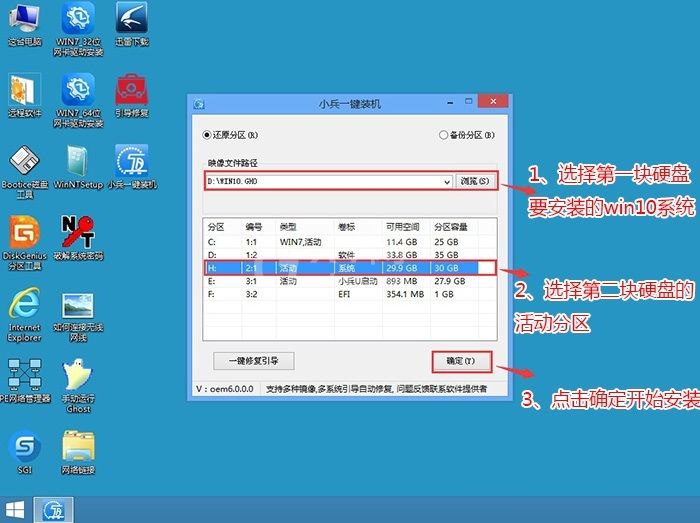Screen dimensions: 700x523
Task: Select partition row F: EFI 1 GB
Action: (x=350, y=294)
